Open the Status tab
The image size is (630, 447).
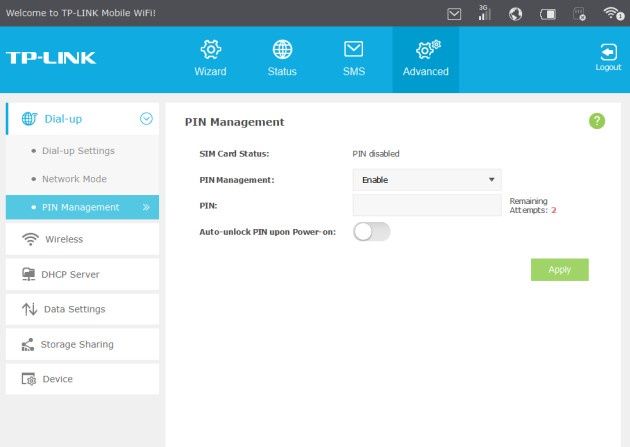click(282, 59)
